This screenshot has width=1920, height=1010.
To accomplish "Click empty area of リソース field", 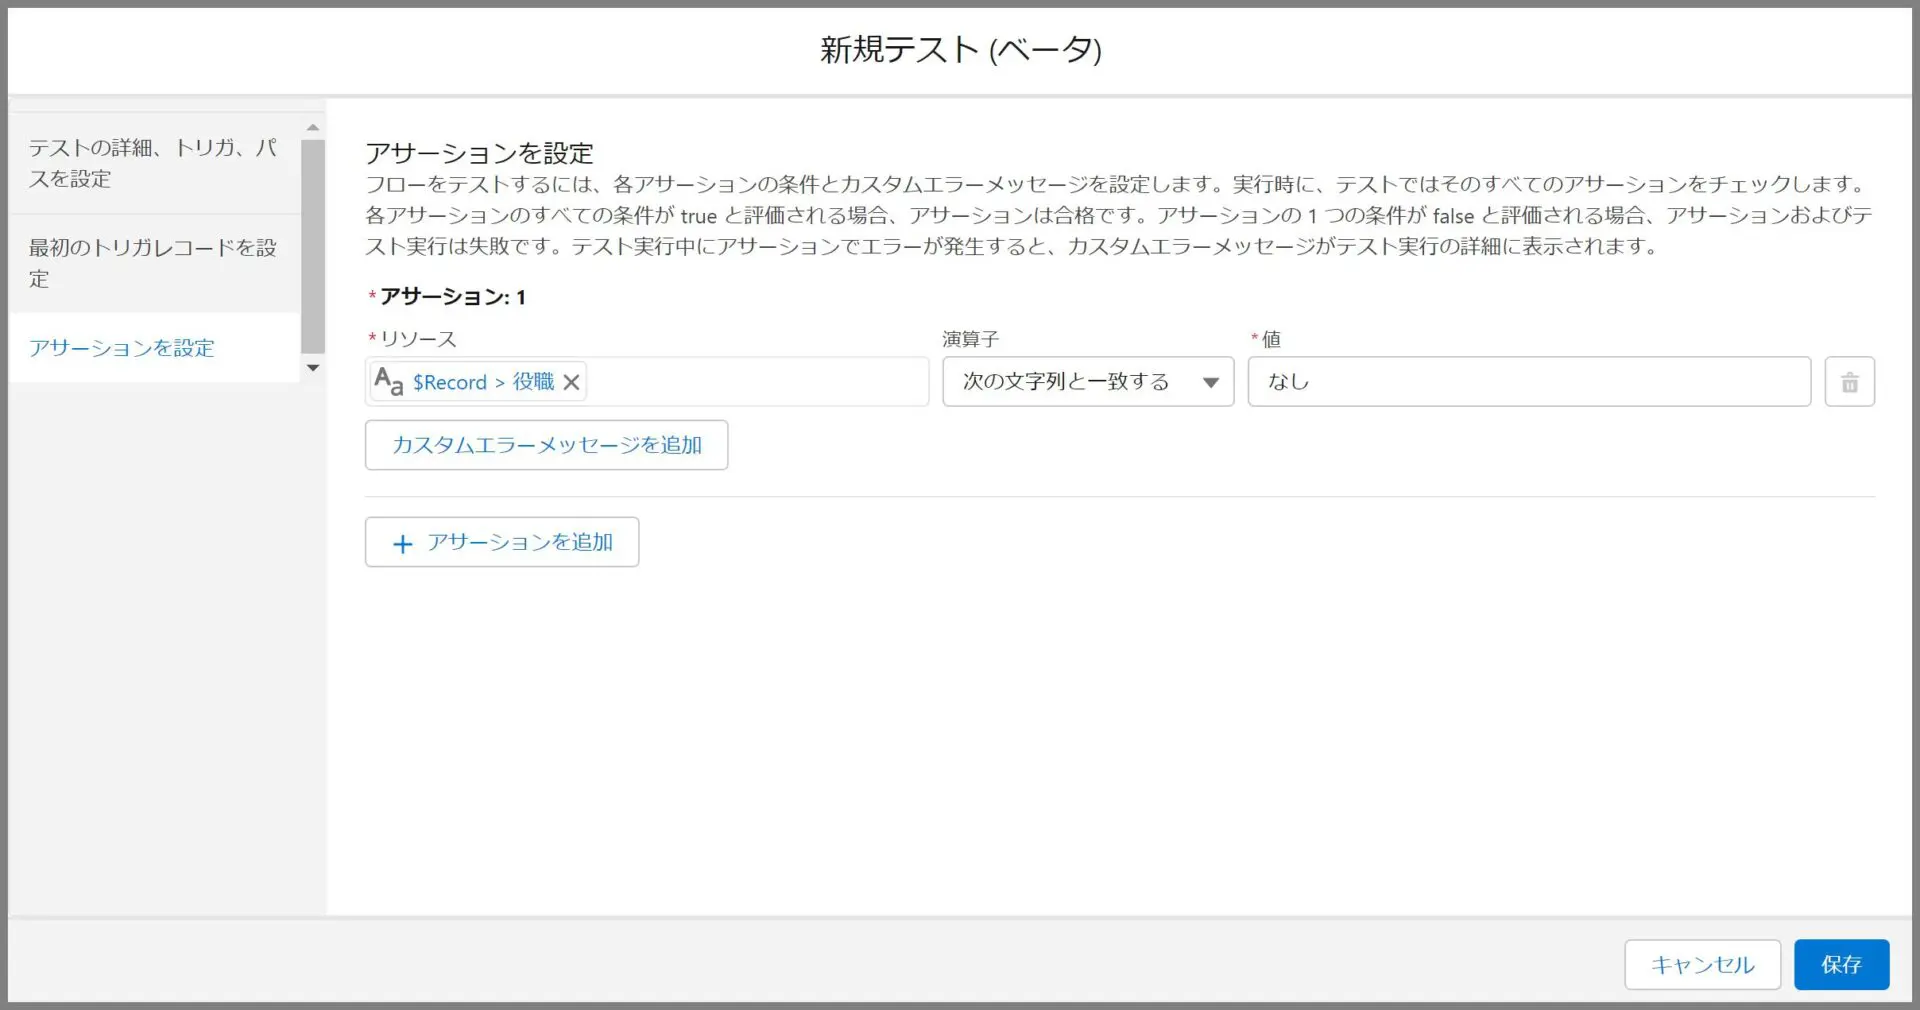I will pos(756,382).
